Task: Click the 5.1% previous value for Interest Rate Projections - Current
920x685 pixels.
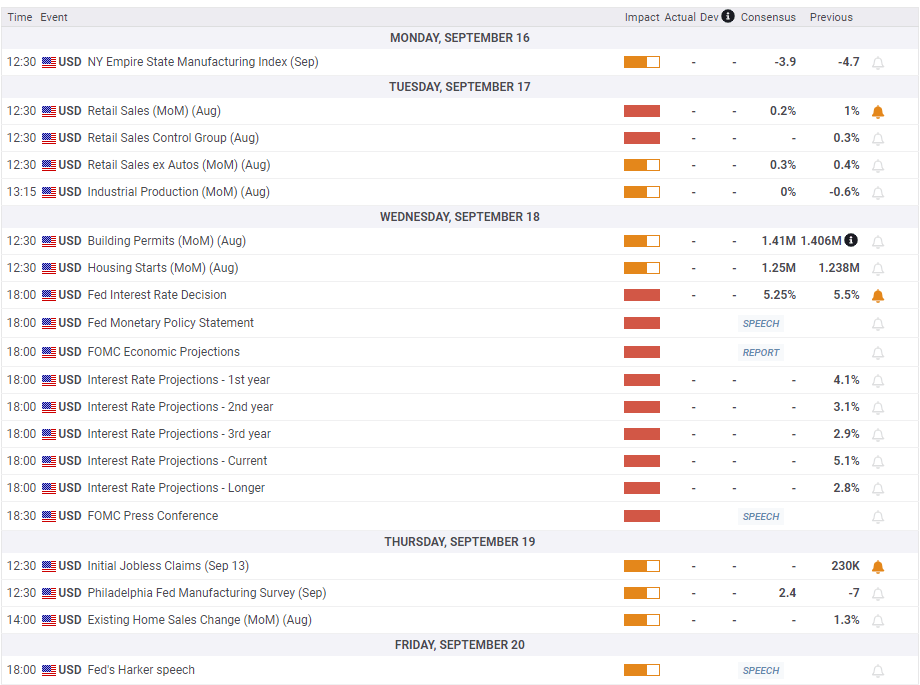Action: [x=847, y=461]
